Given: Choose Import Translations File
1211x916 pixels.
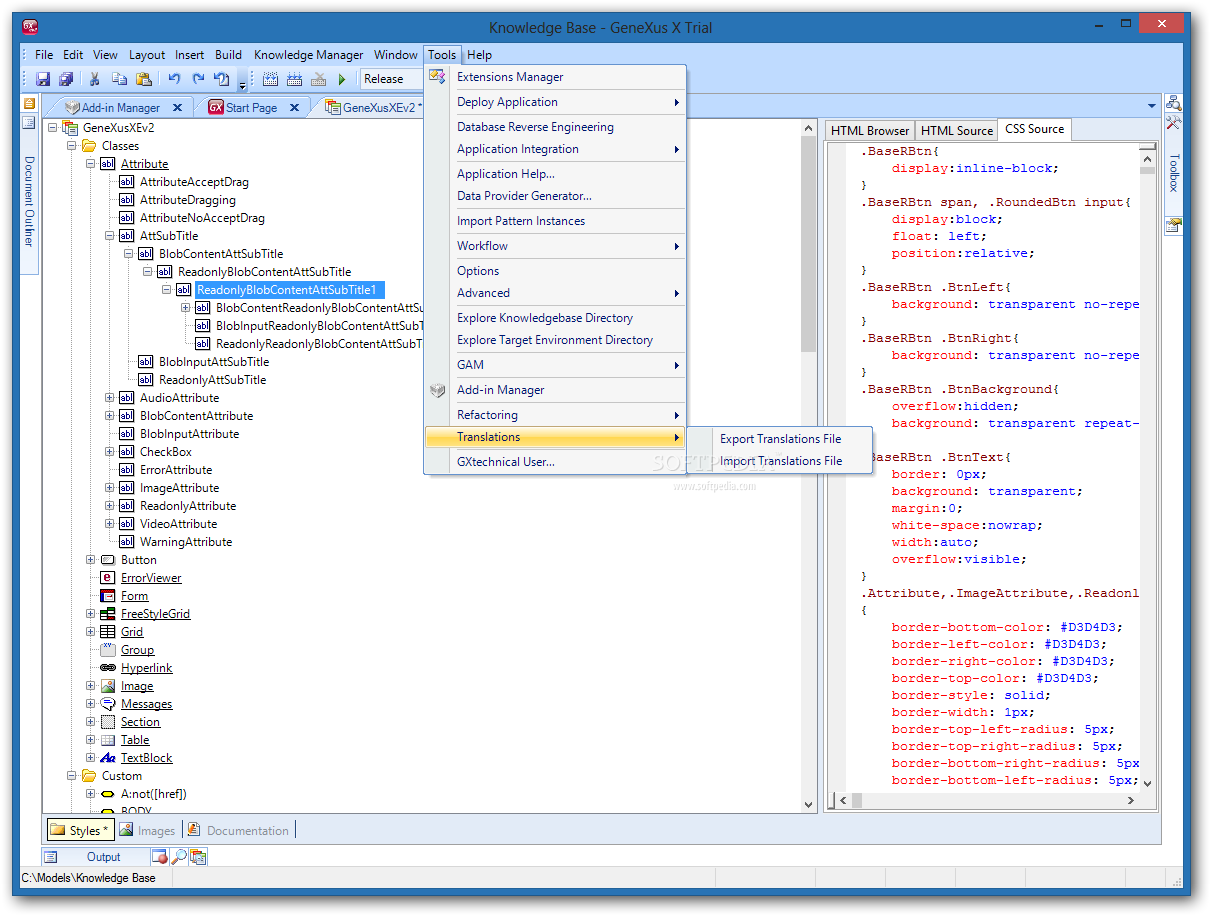Looking at the screenshot, I should pyautogui.click(x=781, y=461).
